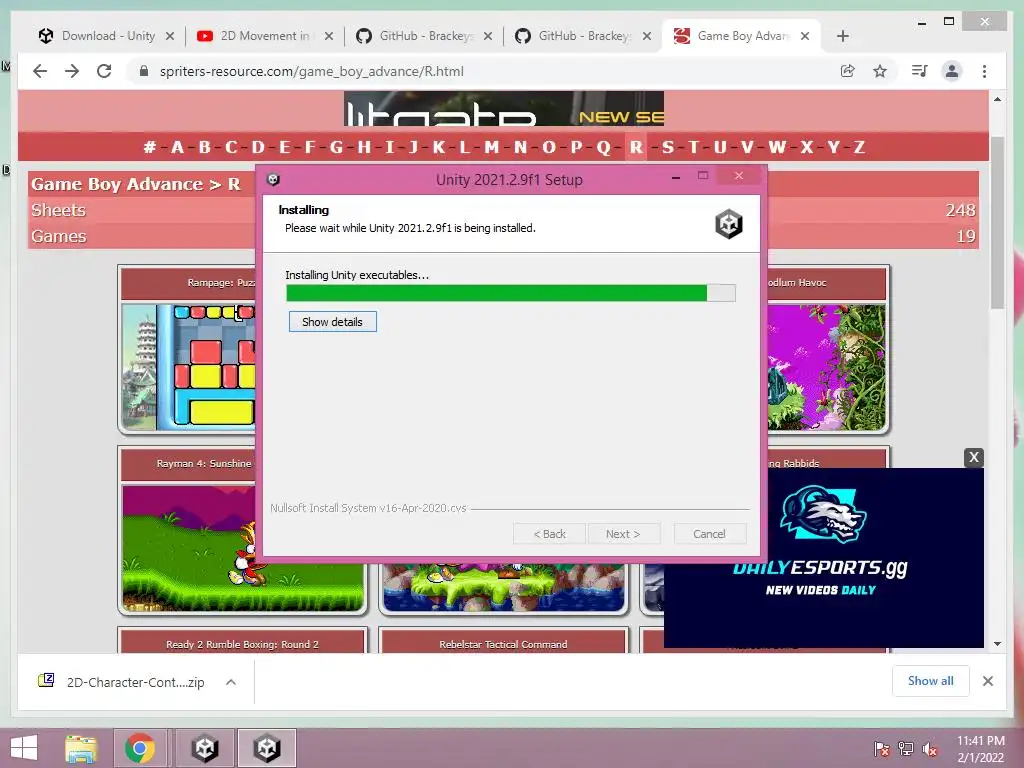The height and width of the screenshot is (768, 1024).
Task: Share this page from the address bar
Action: (x=848, y=71)
